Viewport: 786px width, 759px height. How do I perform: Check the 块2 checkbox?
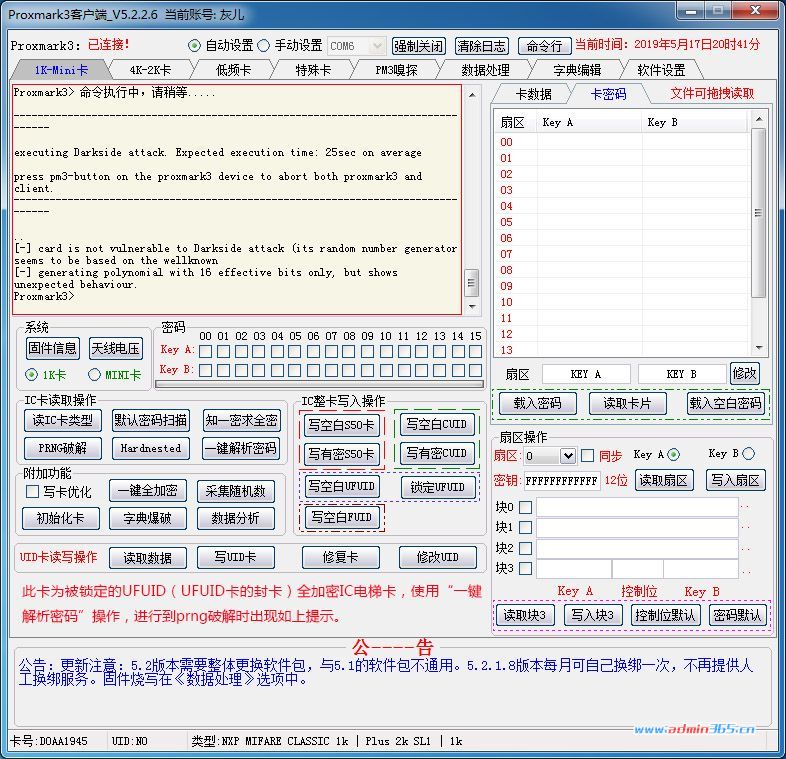pos(525,548)
